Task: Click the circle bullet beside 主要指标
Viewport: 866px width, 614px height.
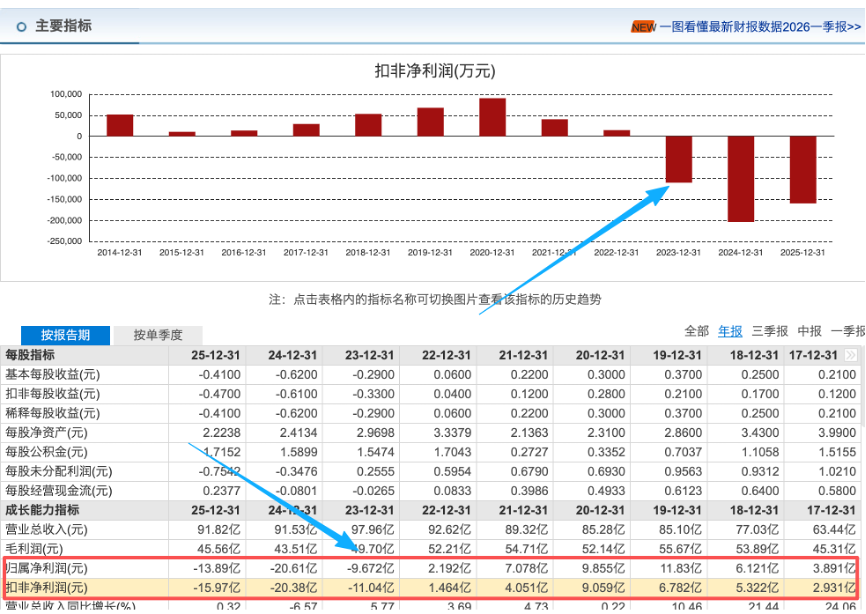Action: 22,27
